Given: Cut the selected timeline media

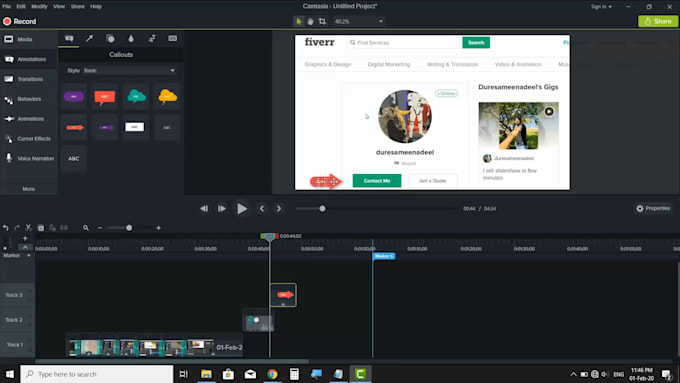Looking at the screenshot, I should [x=29, y=228].
